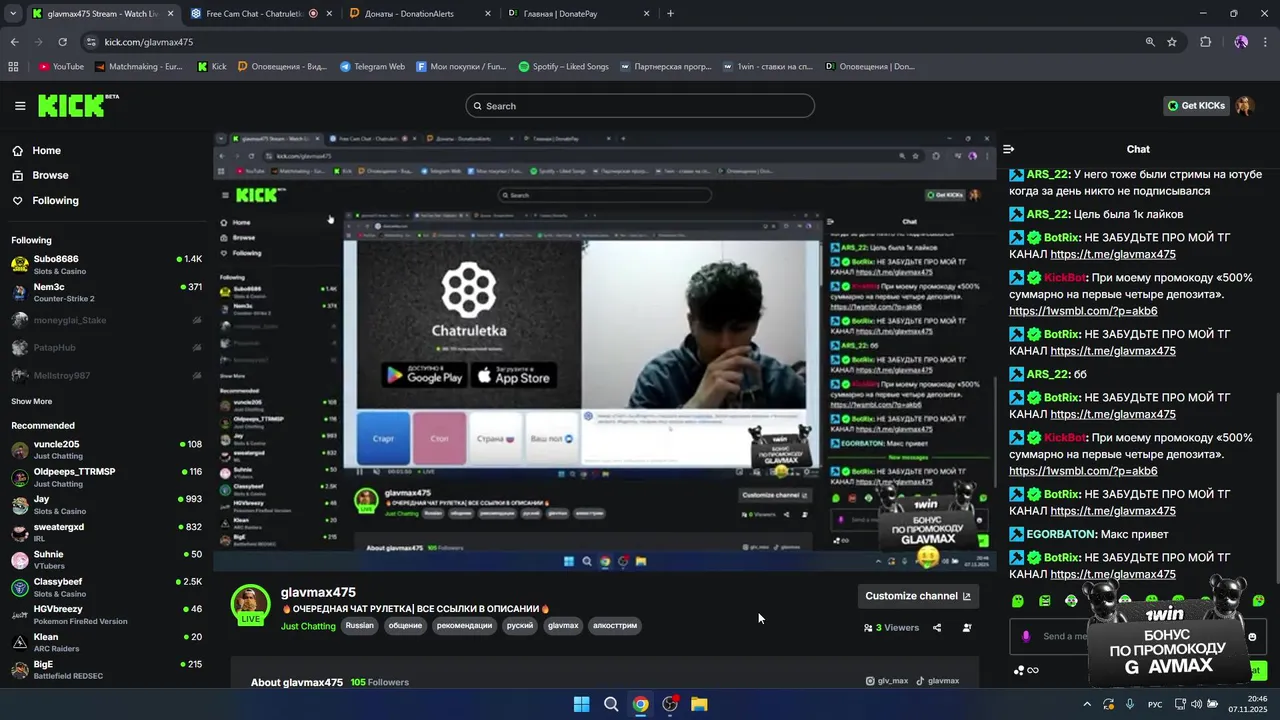The image size is (1280, 720).
Task: Click the Get KICKs button
Action: coord(1197,106)
